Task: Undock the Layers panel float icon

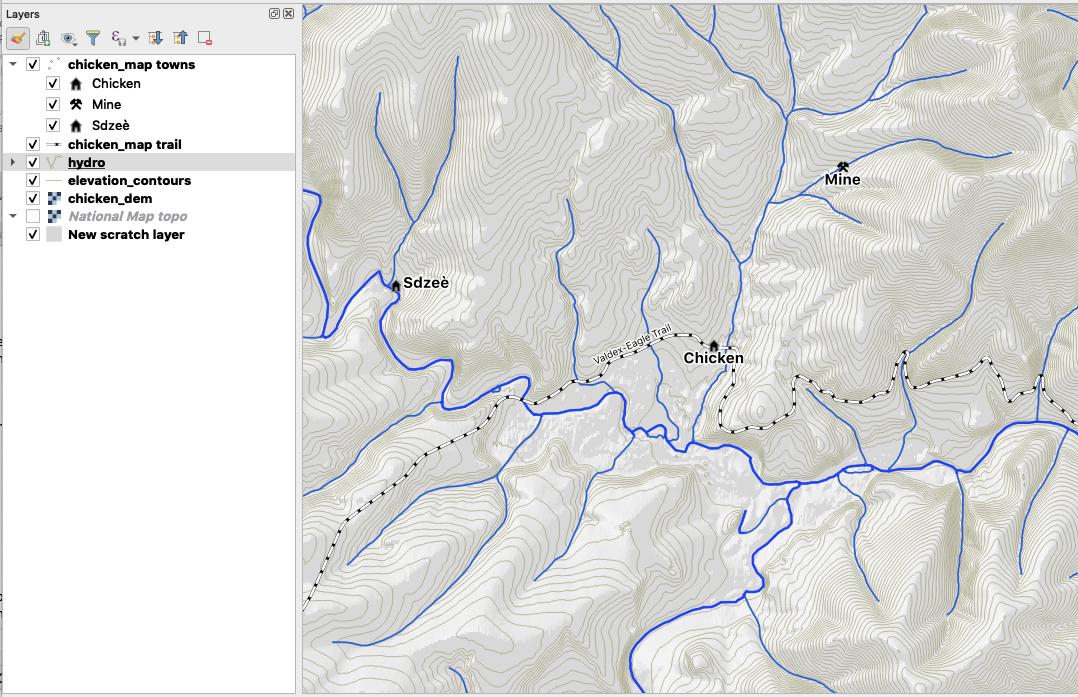Action: [274, 14]
